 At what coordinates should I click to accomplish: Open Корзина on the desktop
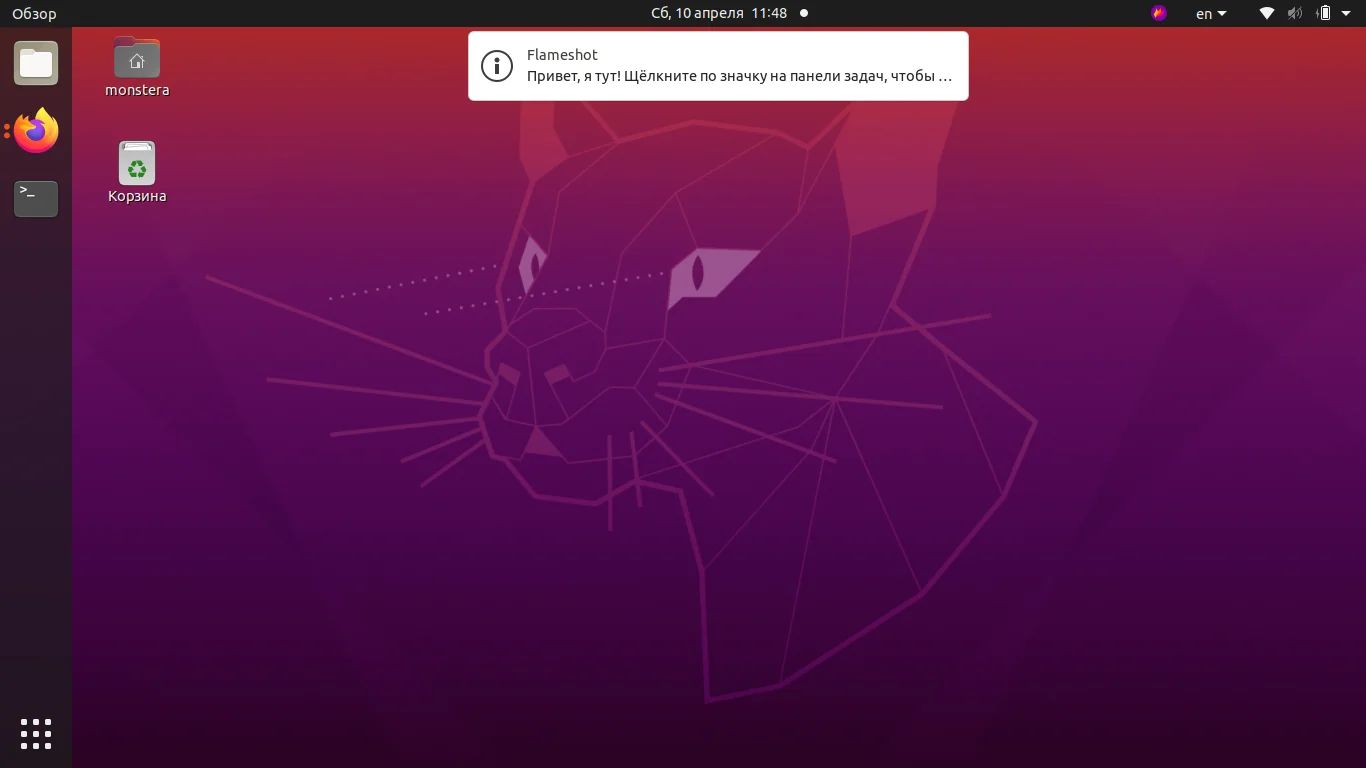[x=136, y=162]
